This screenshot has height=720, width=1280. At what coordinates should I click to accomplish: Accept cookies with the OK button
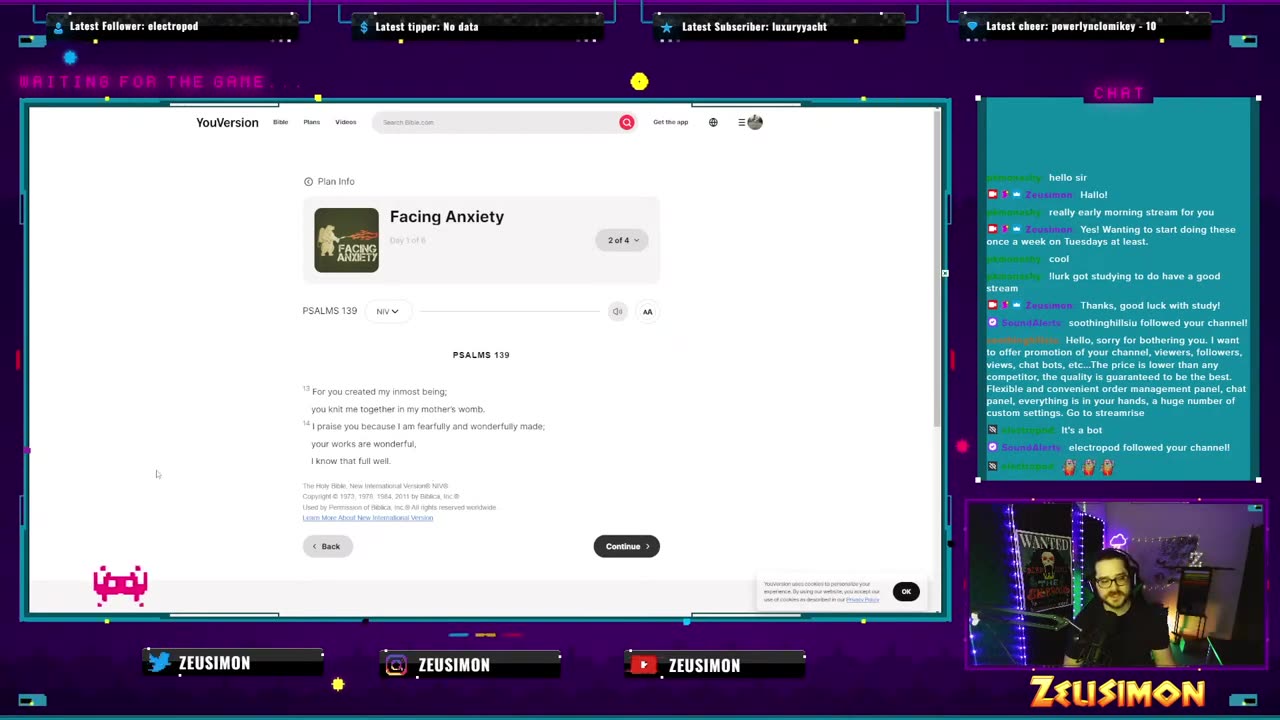pyautogui.click(x=906, y=591)
